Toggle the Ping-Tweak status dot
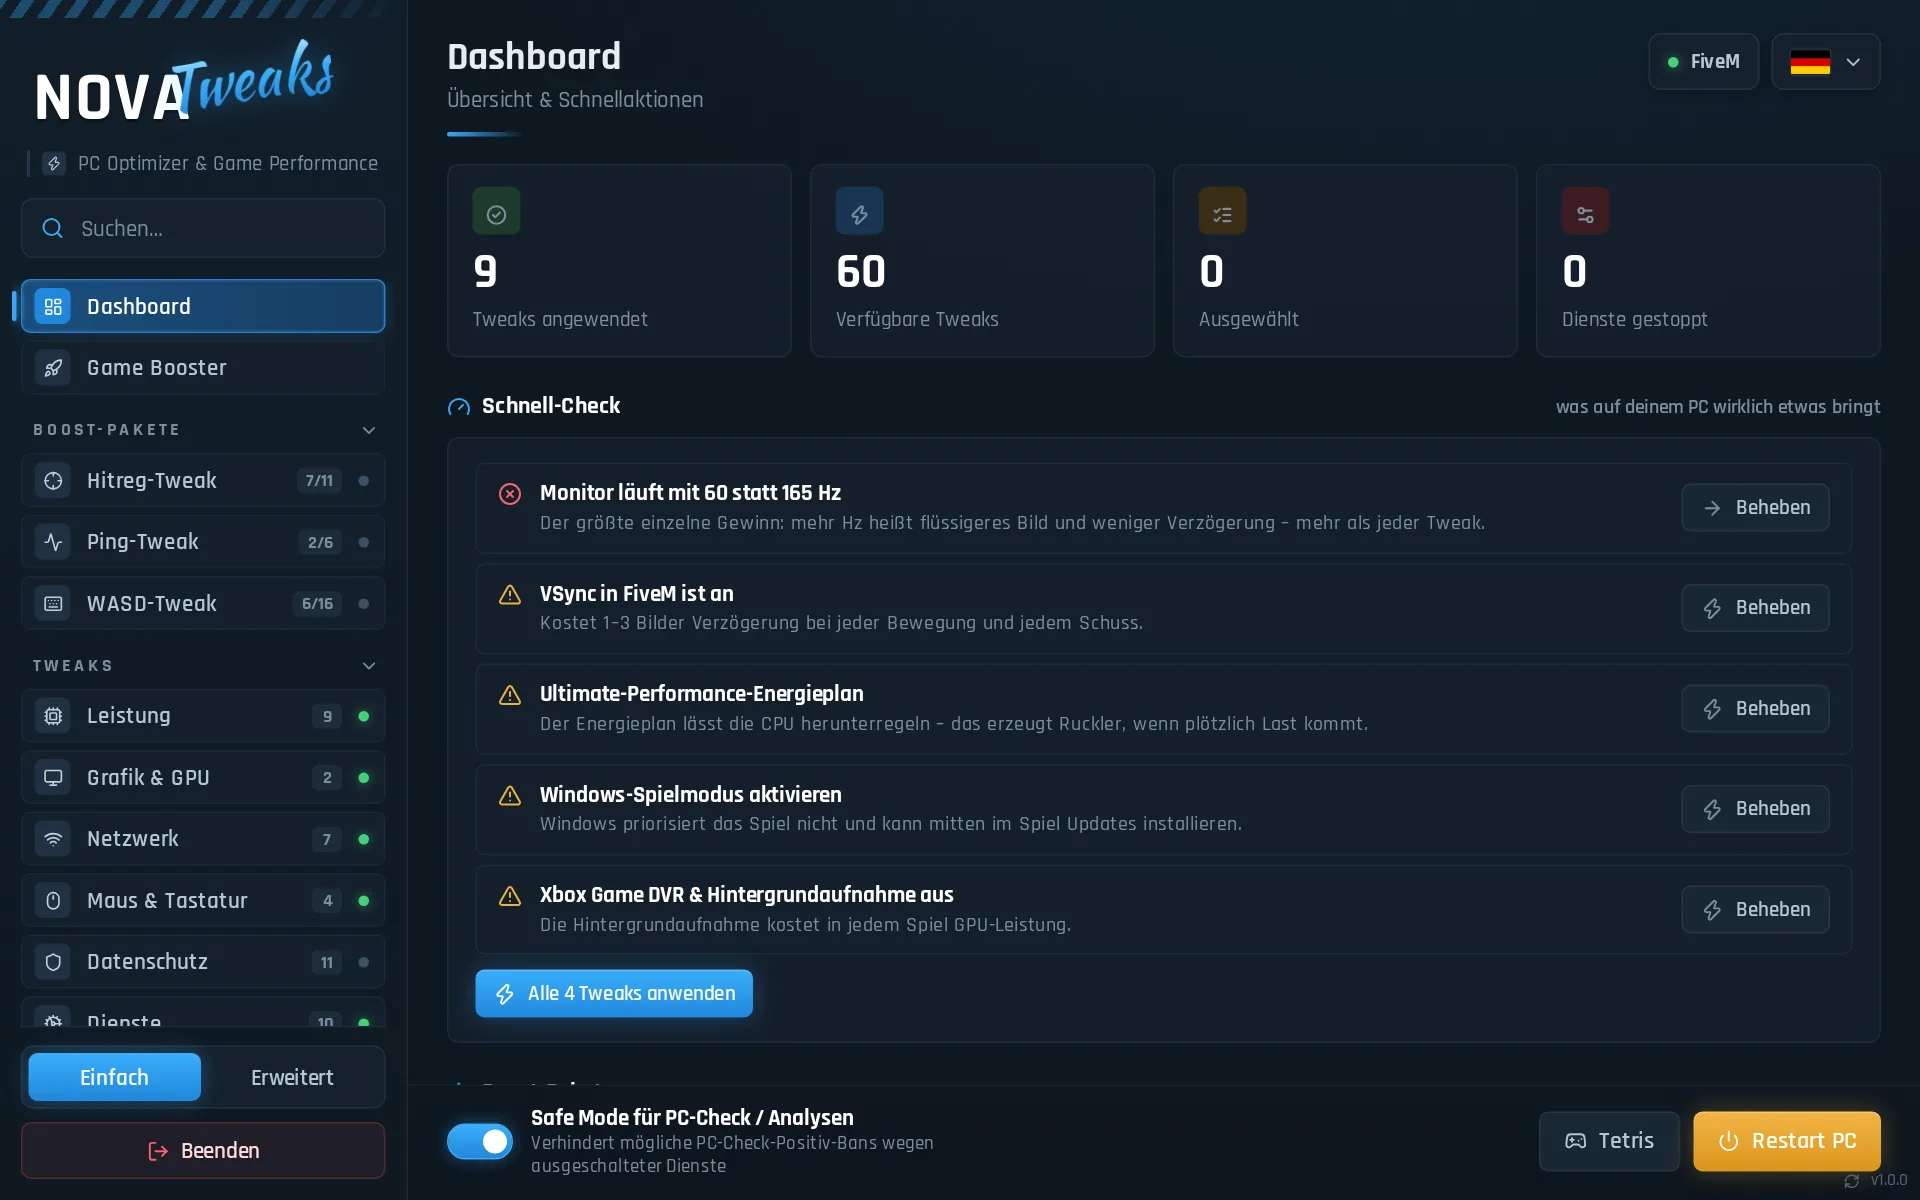 click(364, 542)
